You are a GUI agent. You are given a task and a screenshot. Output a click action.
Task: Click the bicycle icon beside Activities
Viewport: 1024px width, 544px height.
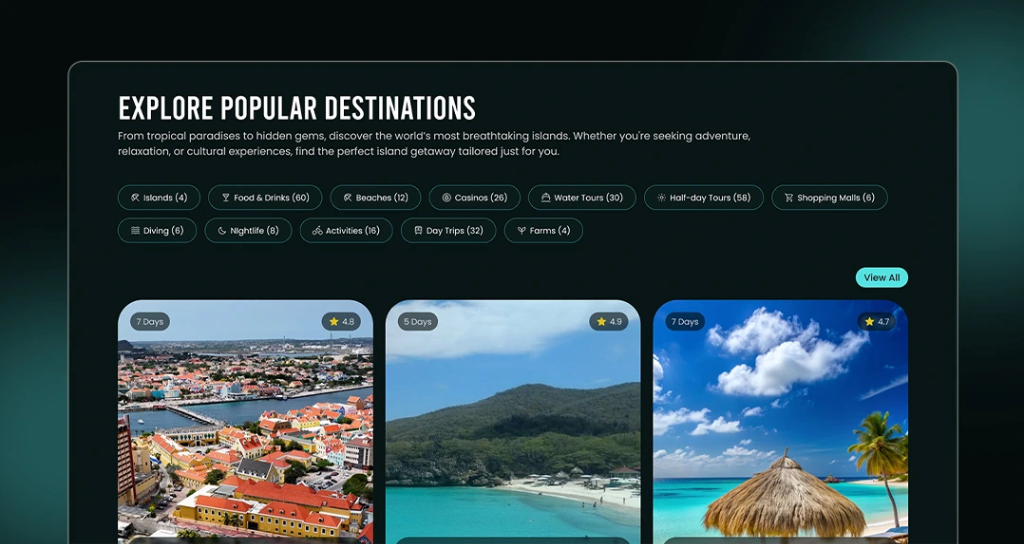tap(317, 231)
